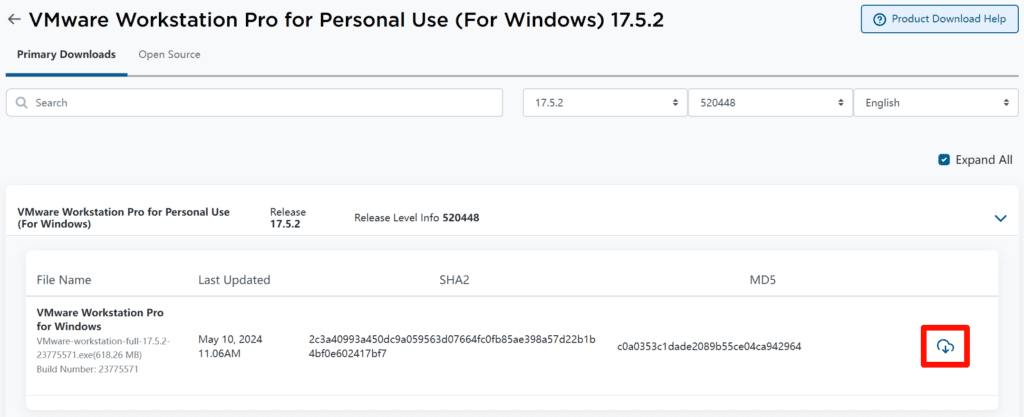This screenshot has height=417, width=1024.
Task: Switch to the Open Source tab
Action: (x=169, y=55)
